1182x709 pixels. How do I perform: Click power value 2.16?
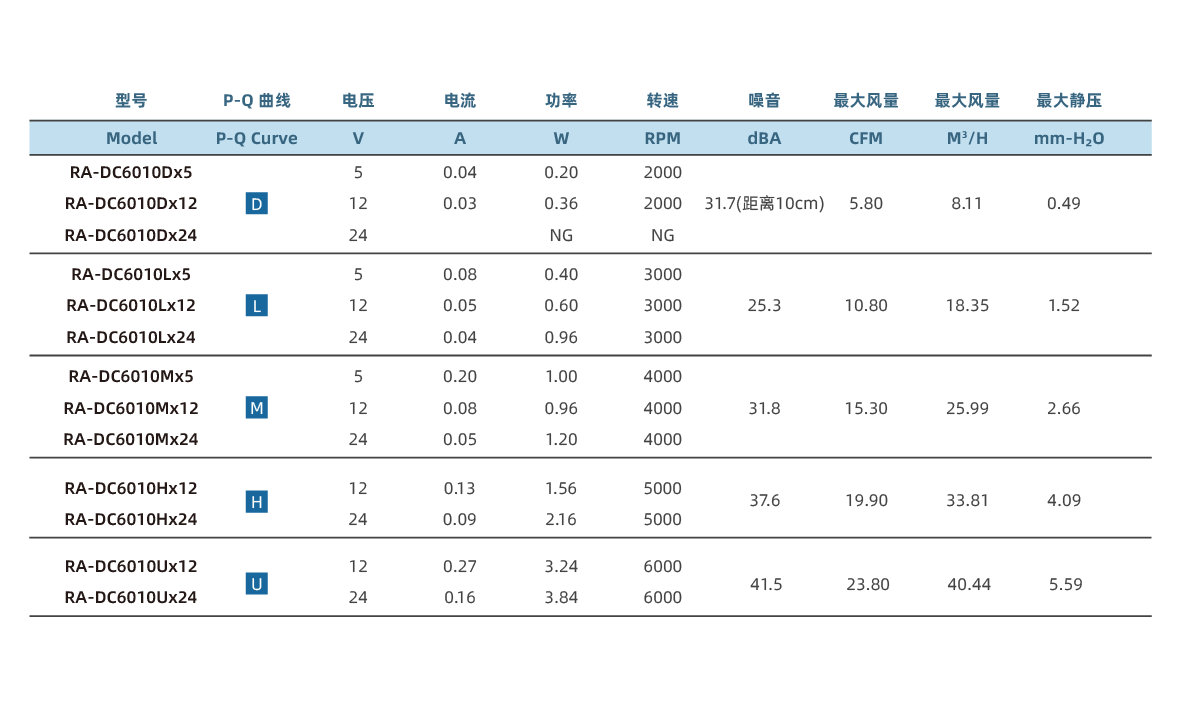point(561,520)
